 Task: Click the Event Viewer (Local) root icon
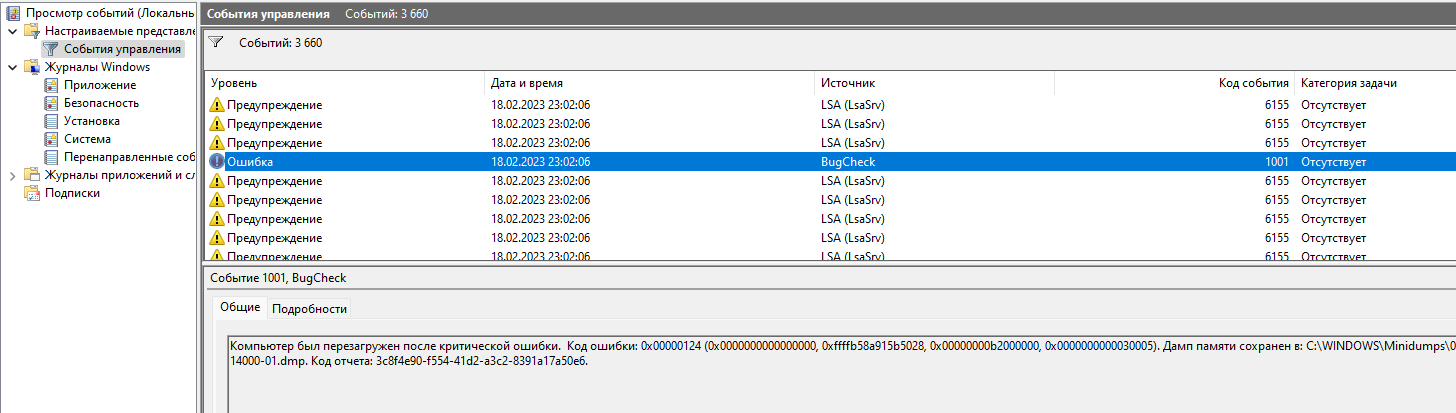[12, 12]
